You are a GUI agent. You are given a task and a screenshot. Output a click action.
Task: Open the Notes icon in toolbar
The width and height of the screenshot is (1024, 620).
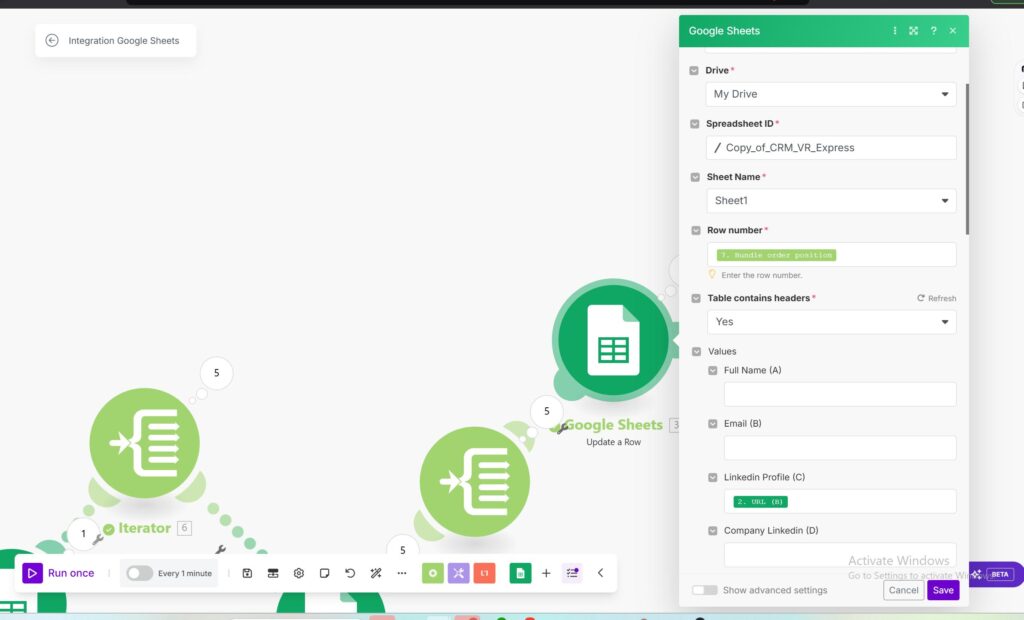[x=325, y=573]
